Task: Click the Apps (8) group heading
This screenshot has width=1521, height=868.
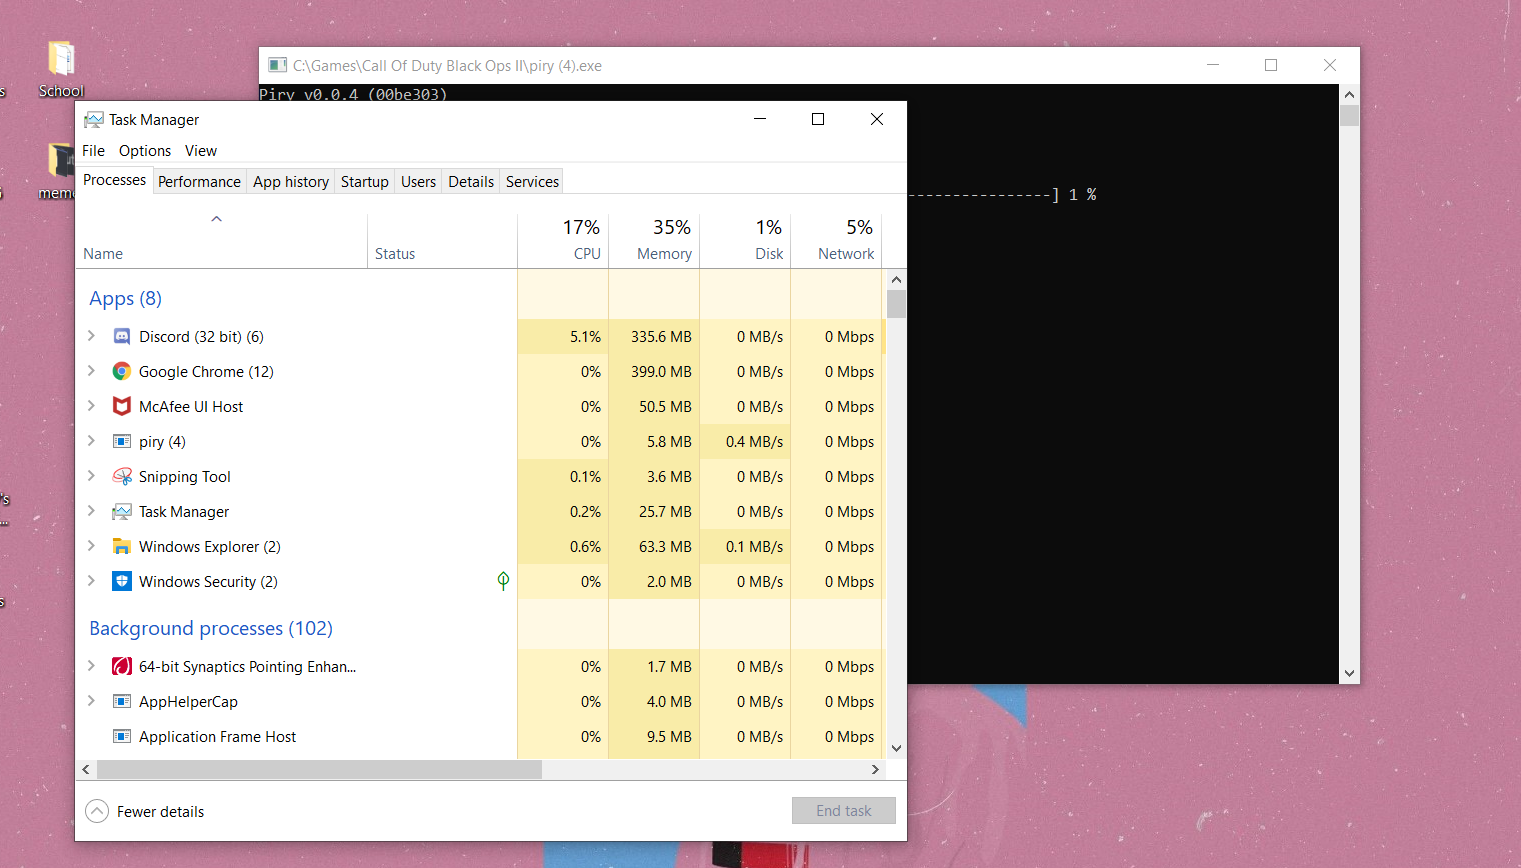Action: 125,299
